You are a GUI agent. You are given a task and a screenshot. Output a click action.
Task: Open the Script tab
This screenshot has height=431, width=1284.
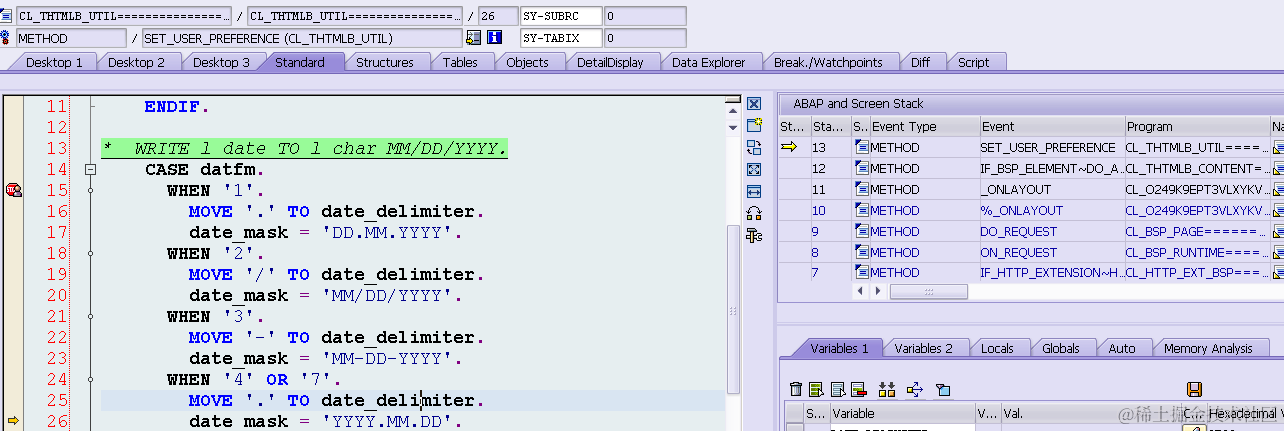973,62
